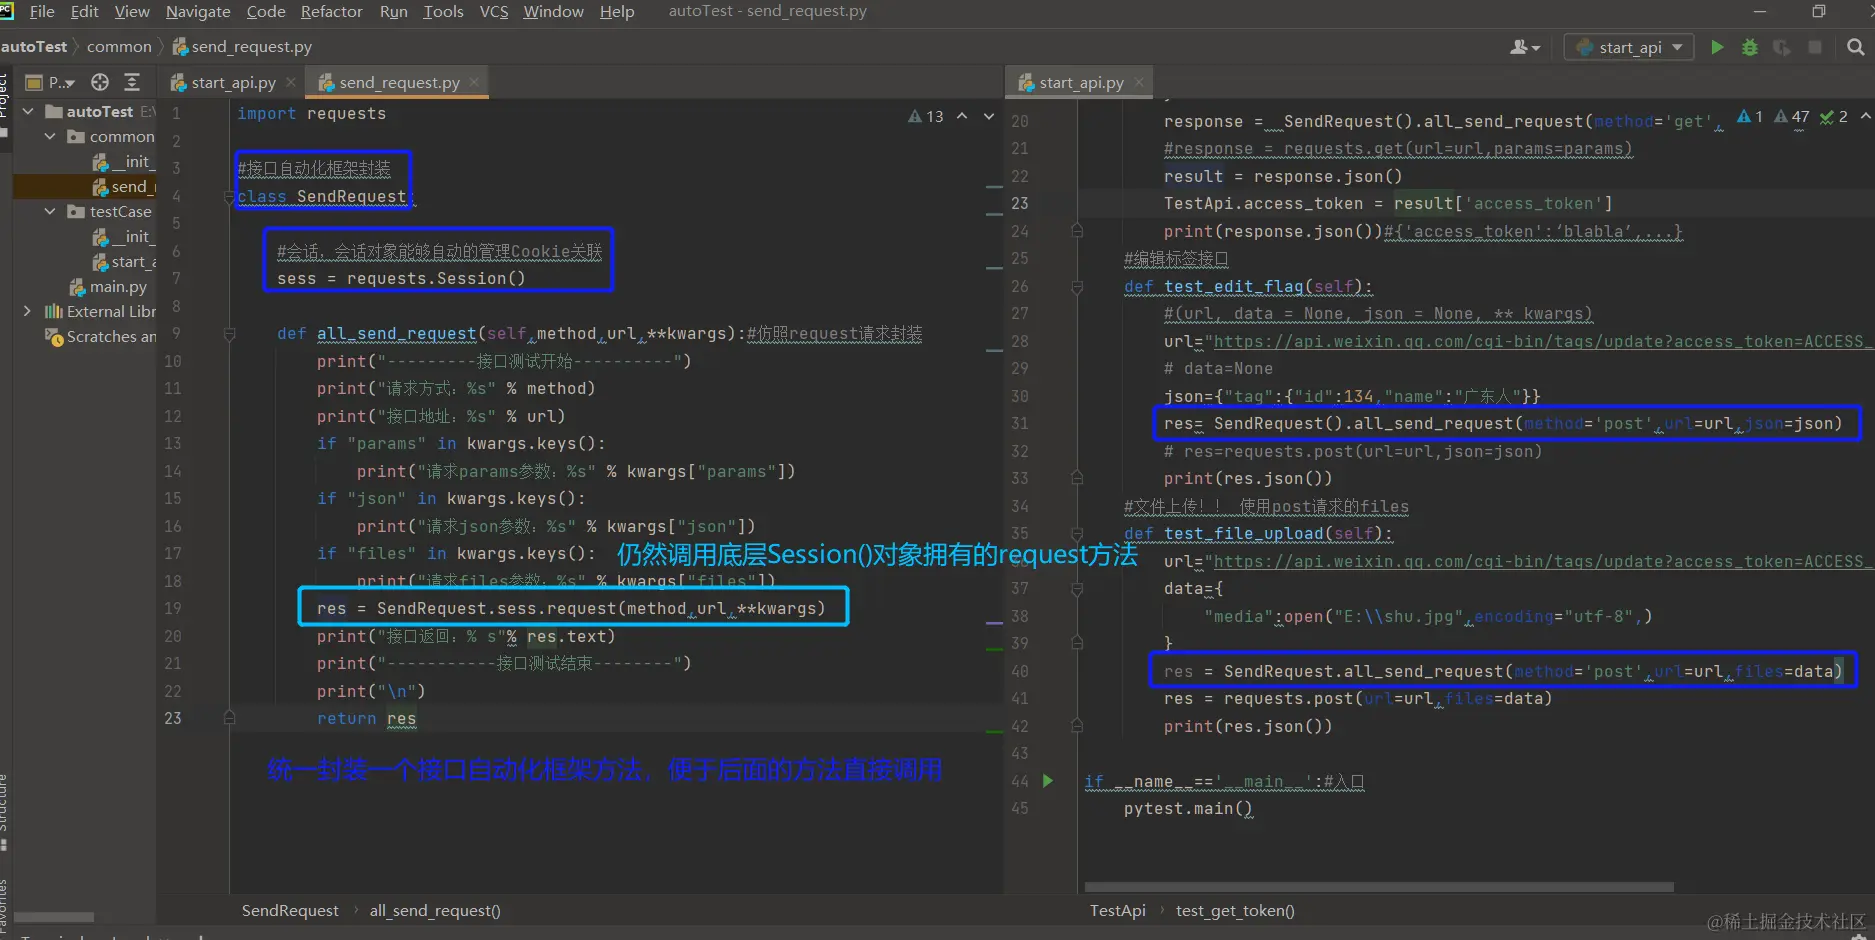Viewport: 1875px width, 940px height.
Task: Click the 47 weak warnings indicator
Action: 1793,117
